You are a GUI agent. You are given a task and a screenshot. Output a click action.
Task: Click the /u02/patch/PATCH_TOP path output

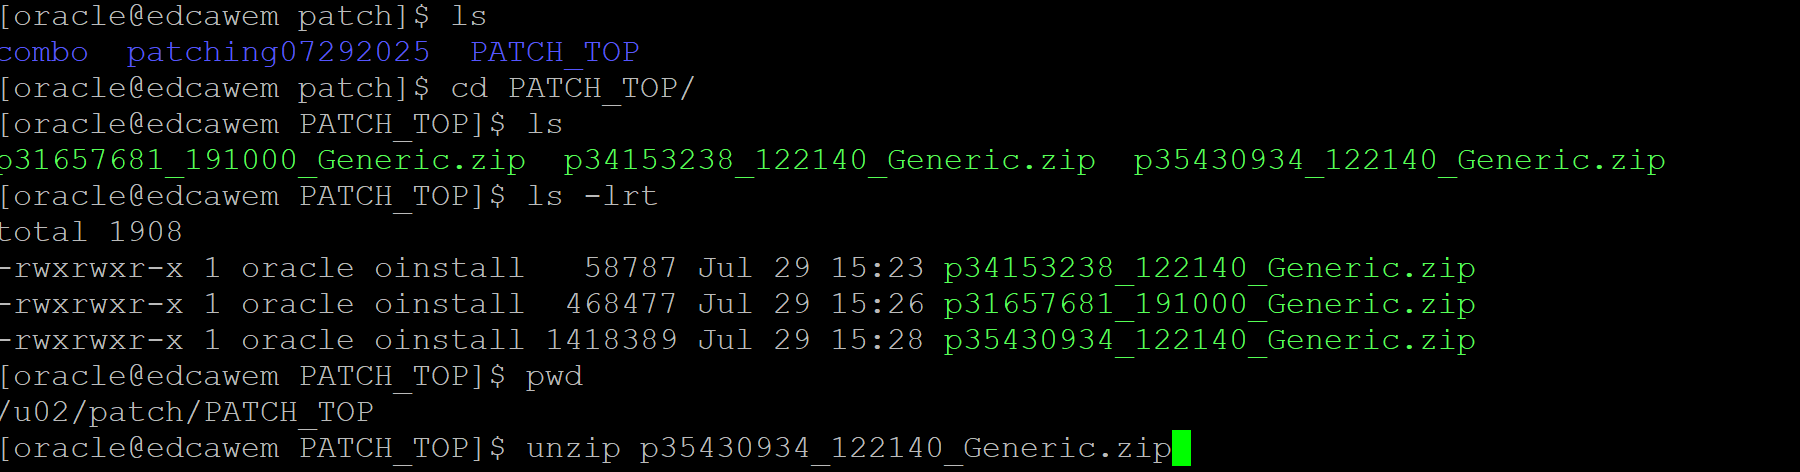[187, 412]
